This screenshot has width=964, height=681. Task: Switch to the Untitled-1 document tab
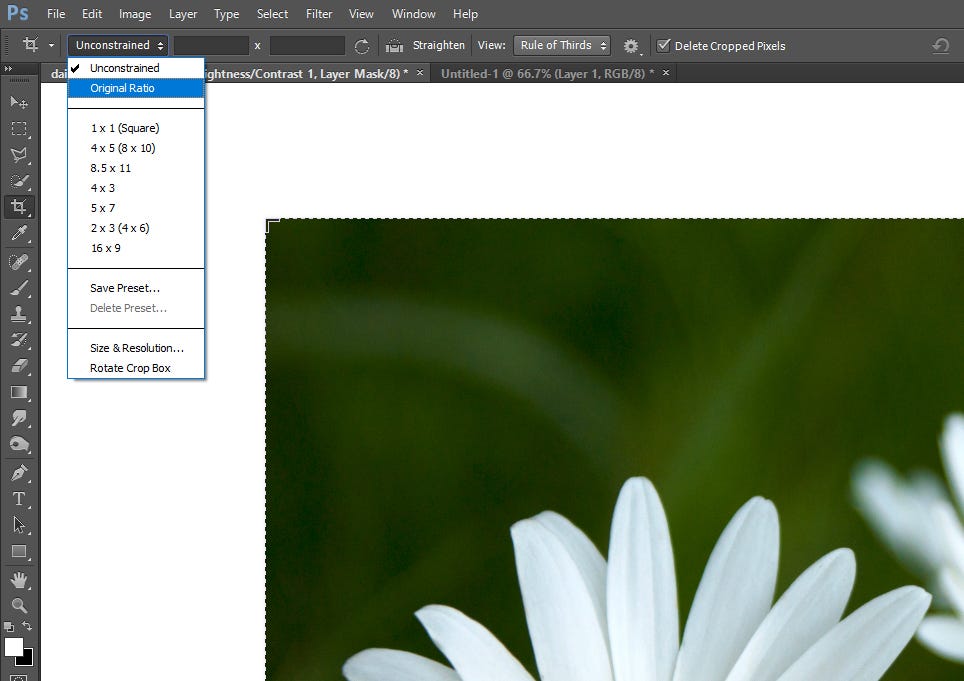[x=547, y=74]
